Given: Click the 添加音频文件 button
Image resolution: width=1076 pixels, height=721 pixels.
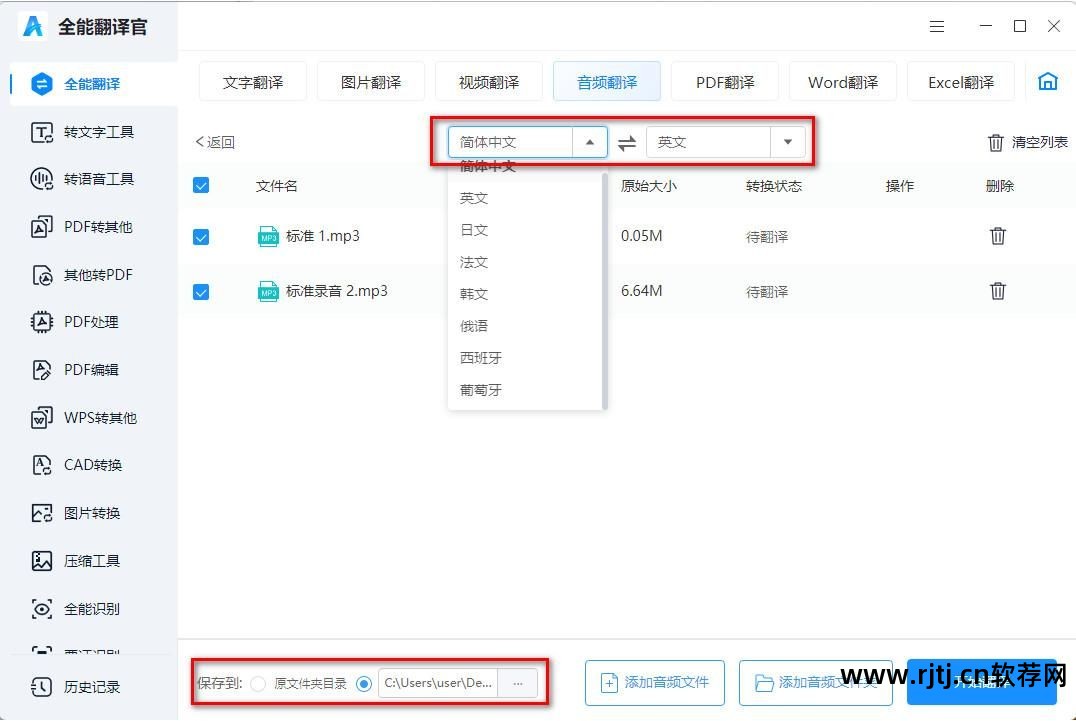Looking at the screenshot, I should click(x=655, y=683).
